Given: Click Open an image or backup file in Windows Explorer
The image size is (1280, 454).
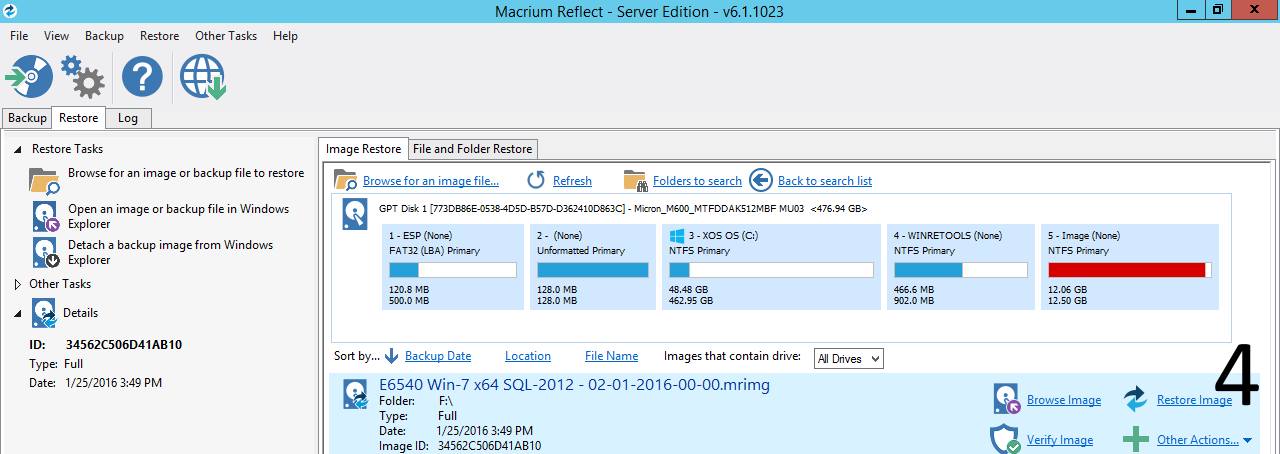Looking at the screenshot, I should click(x=178, y=216).
